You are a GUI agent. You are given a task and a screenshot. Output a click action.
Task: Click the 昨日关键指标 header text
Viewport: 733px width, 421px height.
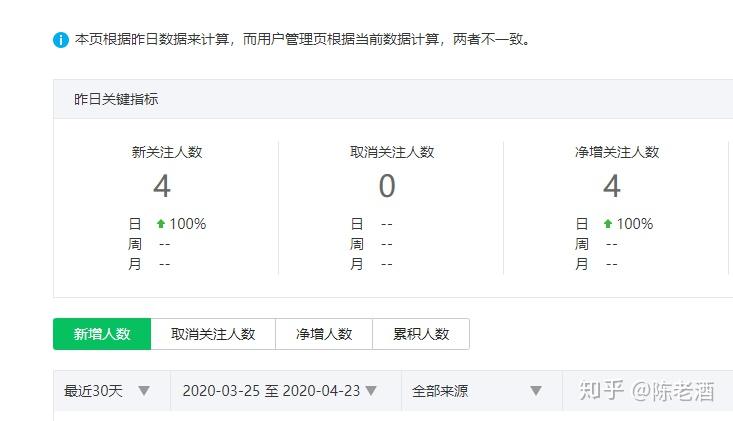(x=116, y=99)
